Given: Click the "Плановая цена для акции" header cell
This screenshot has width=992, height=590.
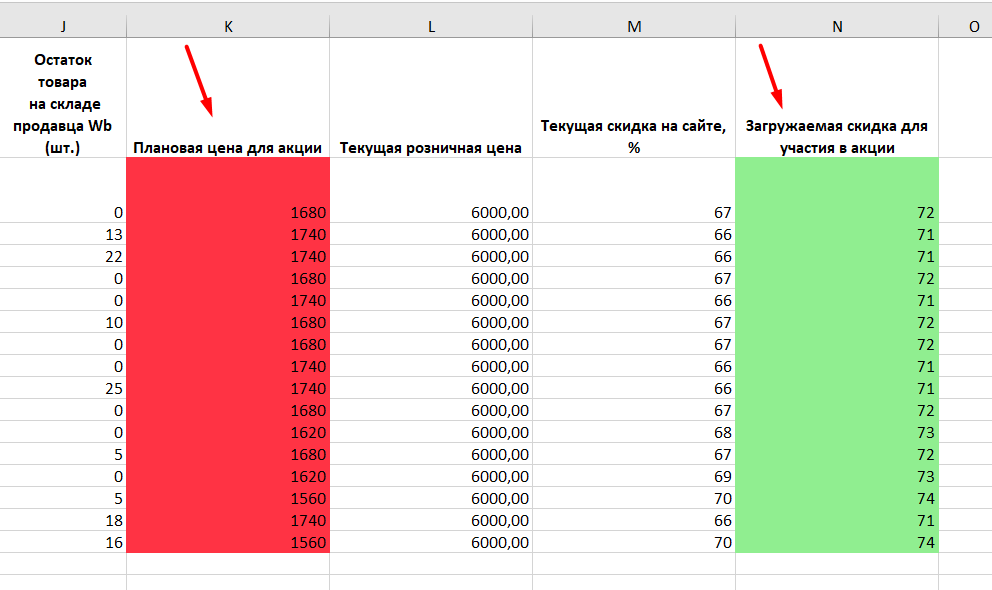Looking at the screenshot, I should click(228, 148).
